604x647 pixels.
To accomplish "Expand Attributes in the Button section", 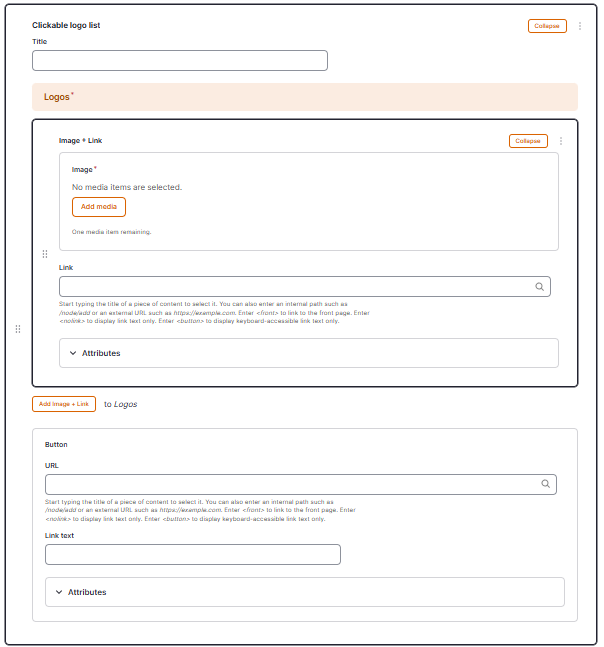I will tap(304, 592).
